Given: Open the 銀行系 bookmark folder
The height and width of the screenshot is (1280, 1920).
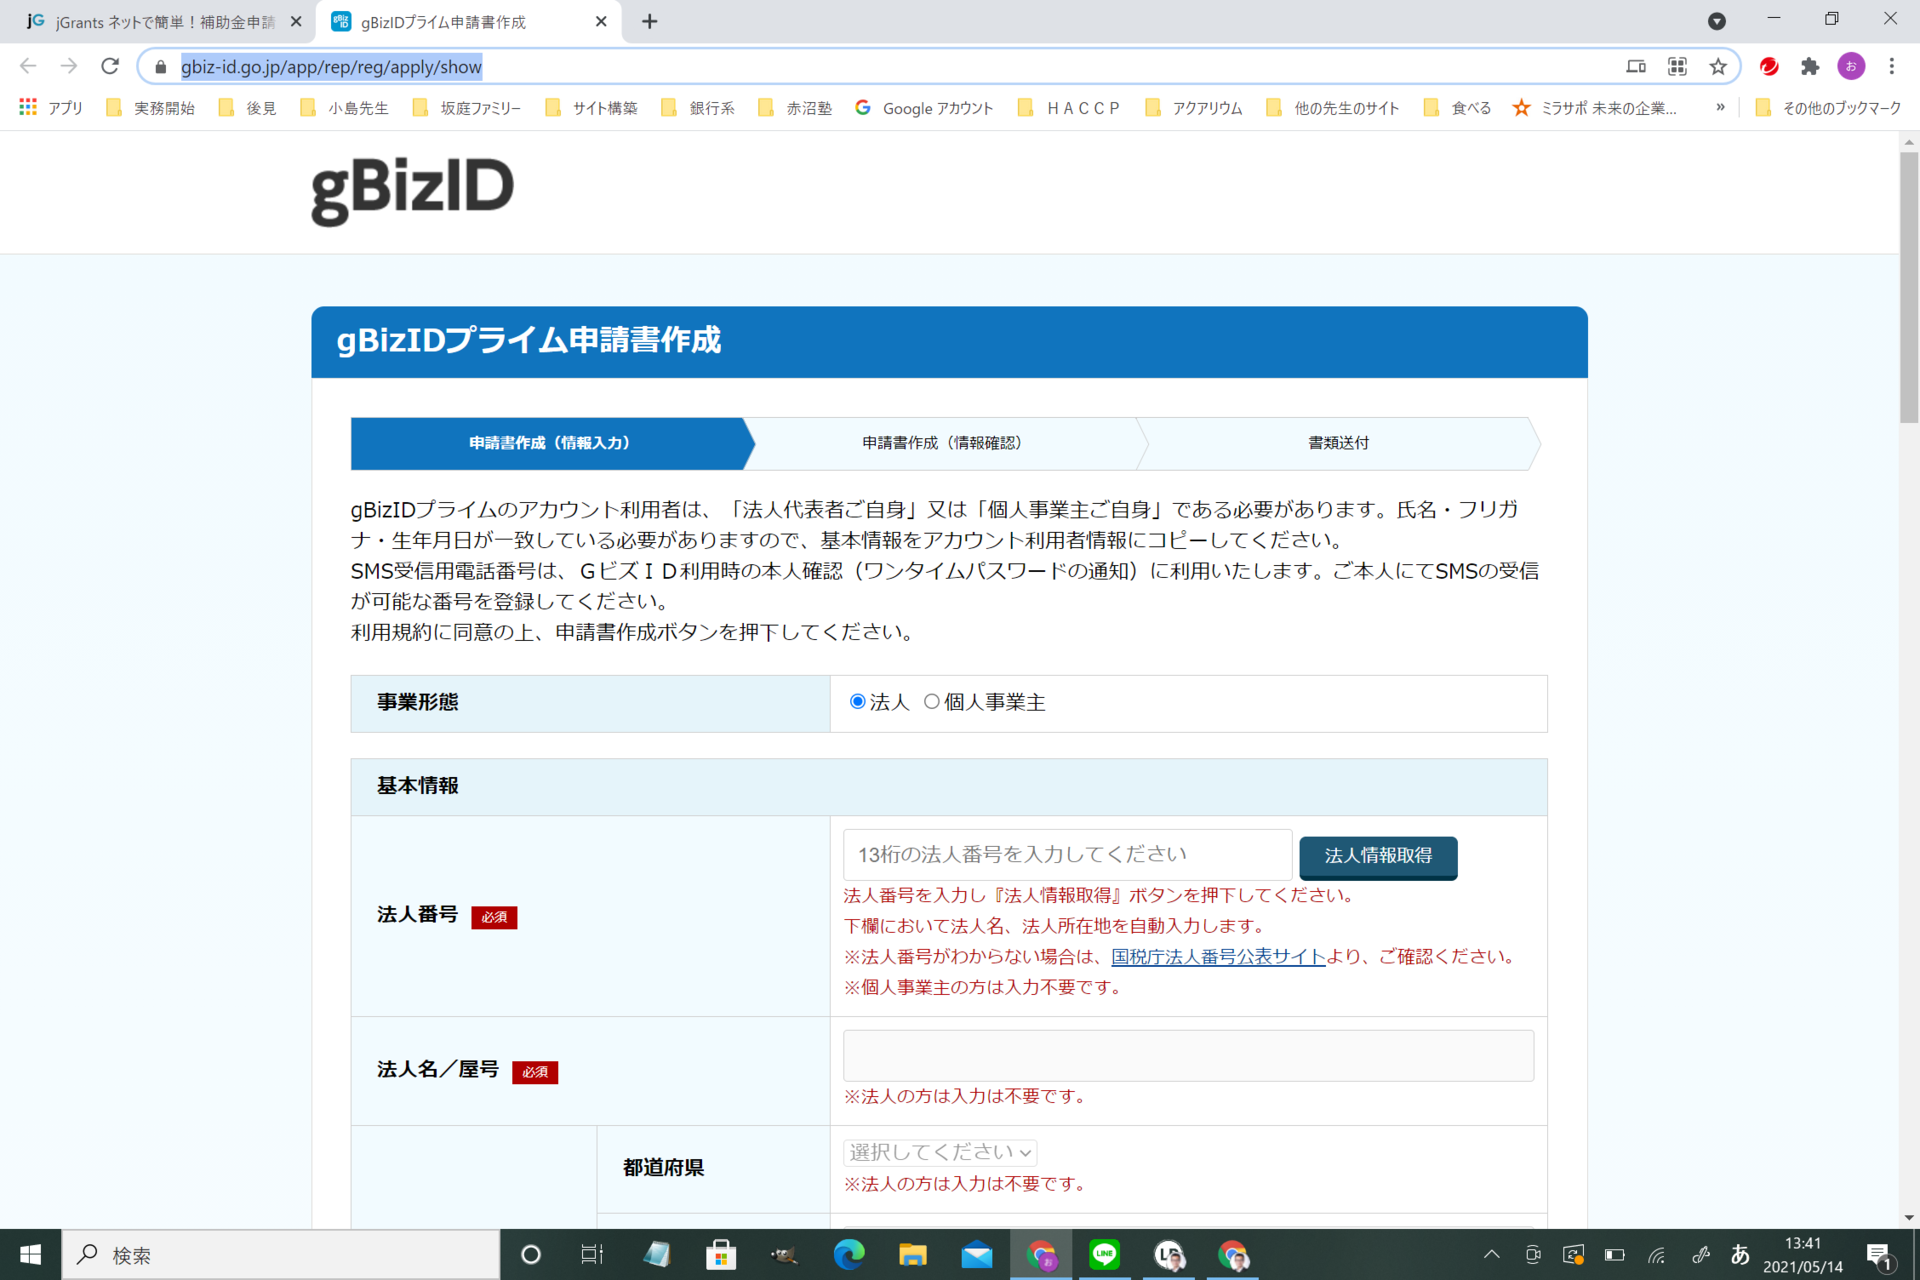Looking at the screenshot, I should (698, 107).
